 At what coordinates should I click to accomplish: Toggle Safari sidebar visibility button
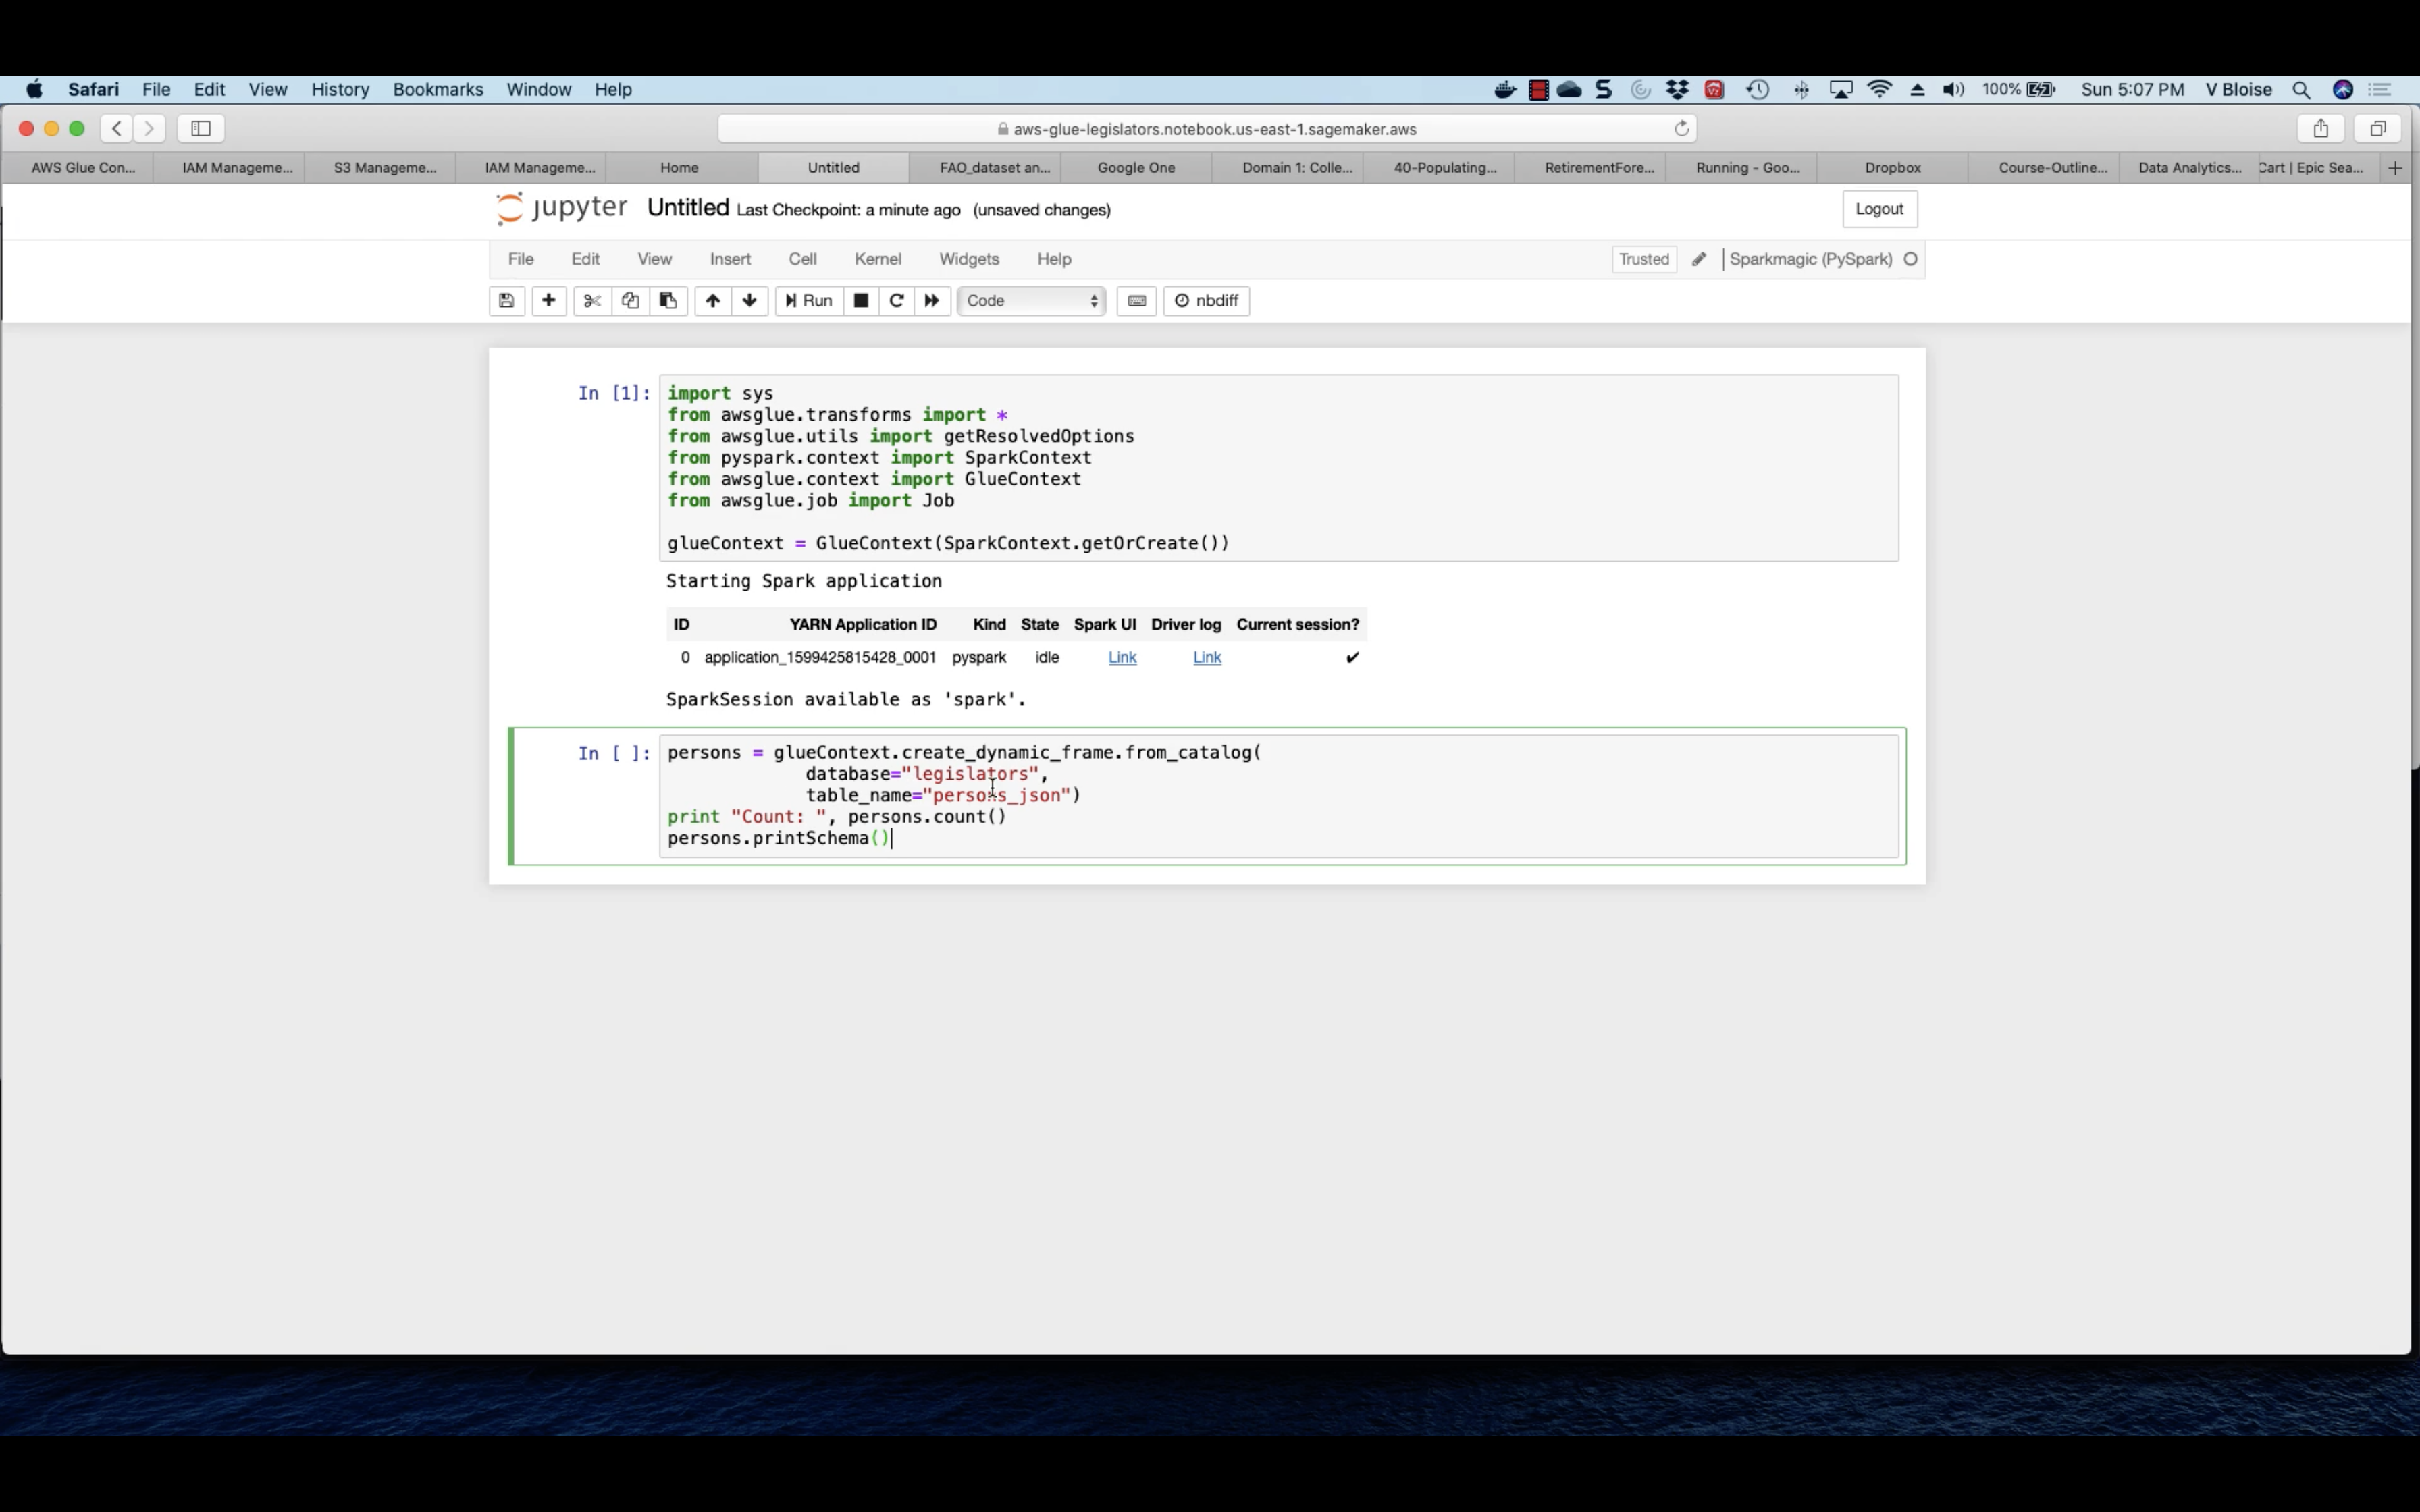pyautogui.click(x=201, y=129)
